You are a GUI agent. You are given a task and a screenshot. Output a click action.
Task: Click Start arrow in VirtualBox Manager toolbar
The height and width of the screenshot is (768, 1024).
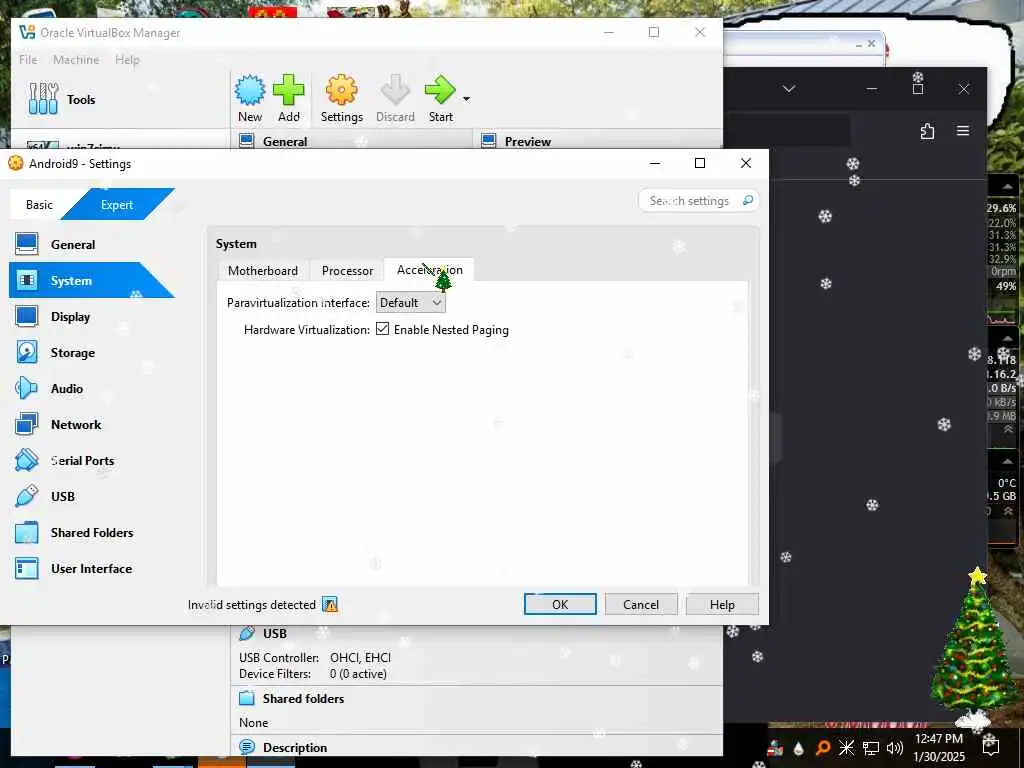click(x=441, y=99)
